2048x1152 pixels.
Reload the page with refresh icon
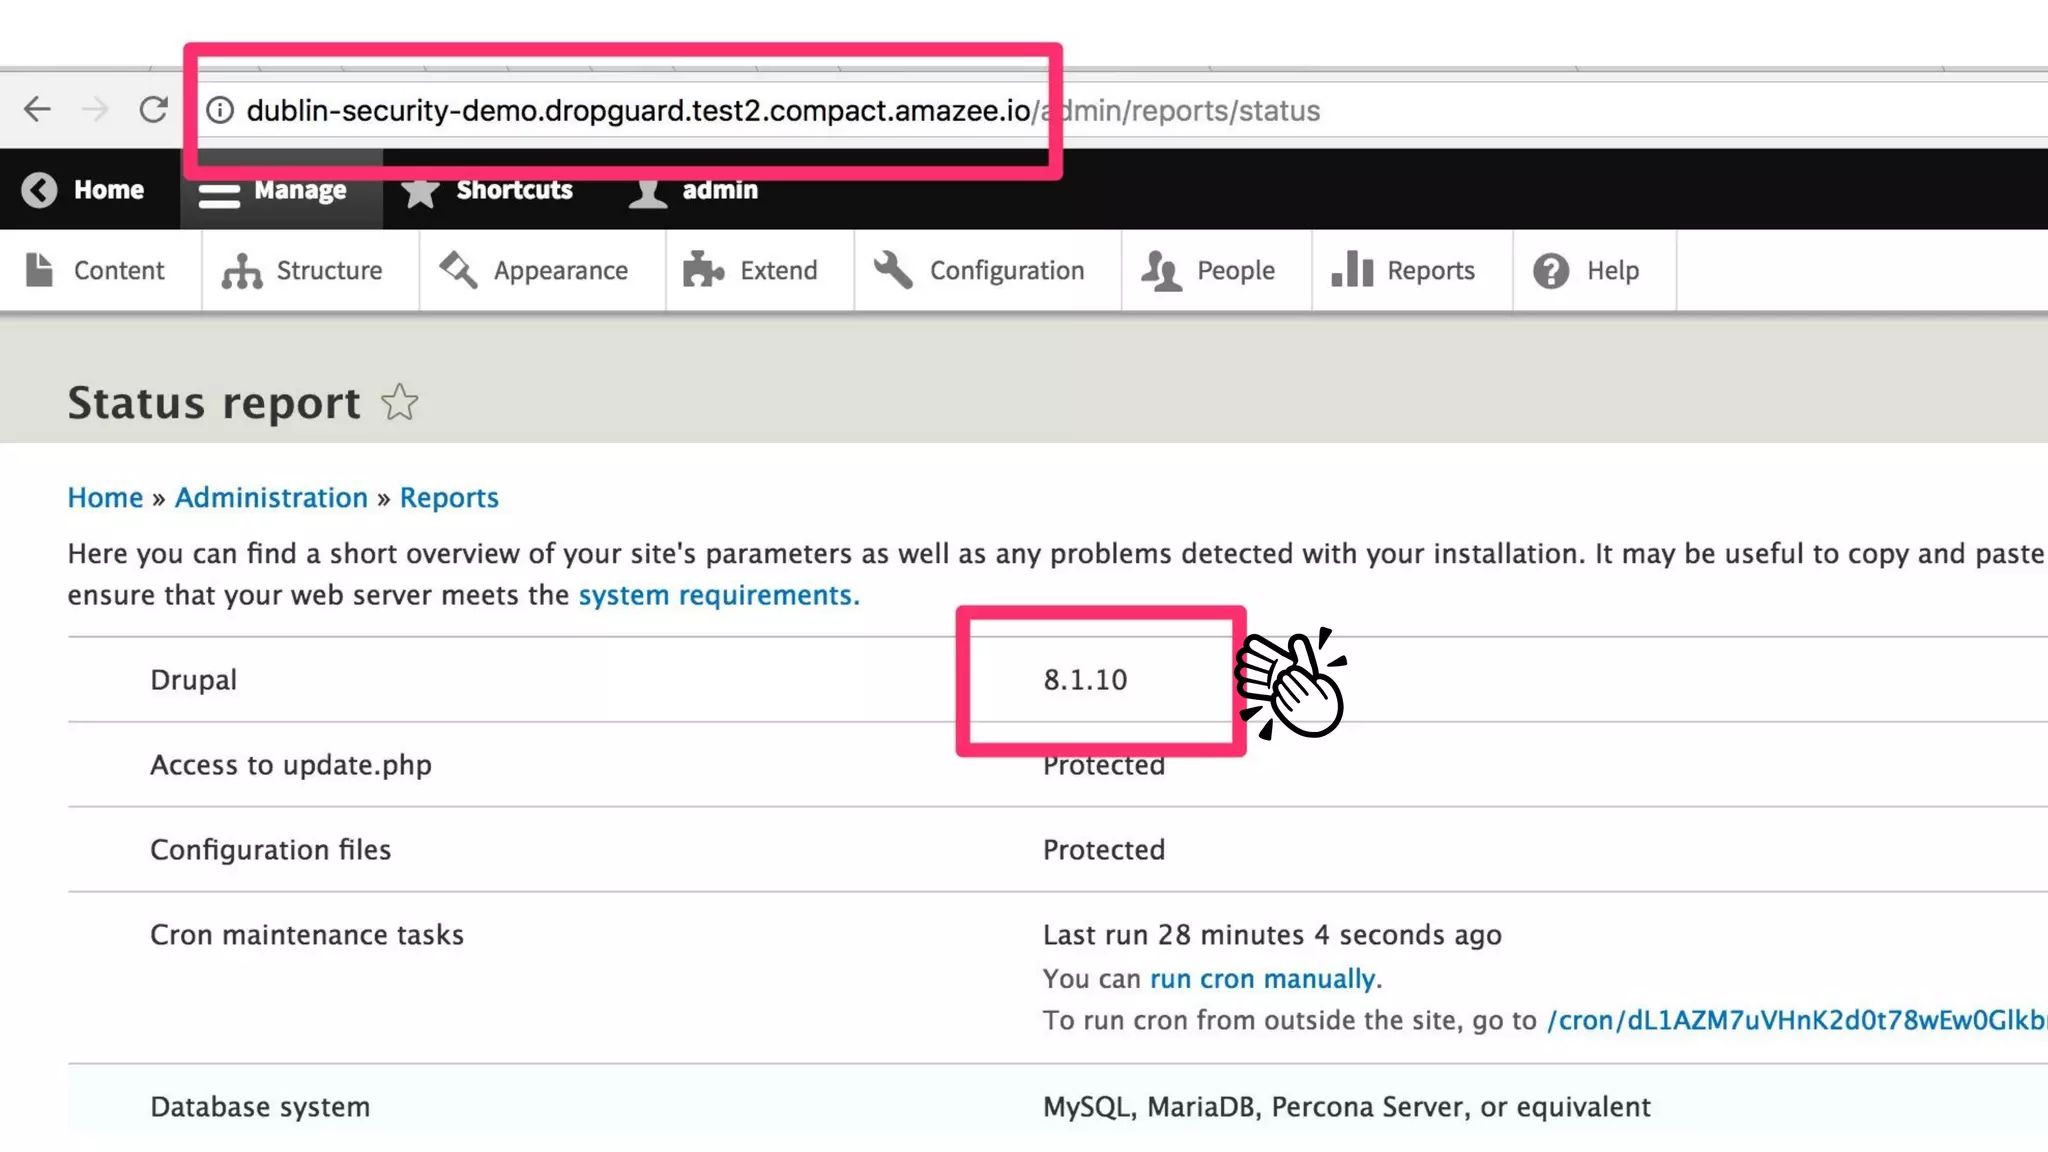pos(153,109)
